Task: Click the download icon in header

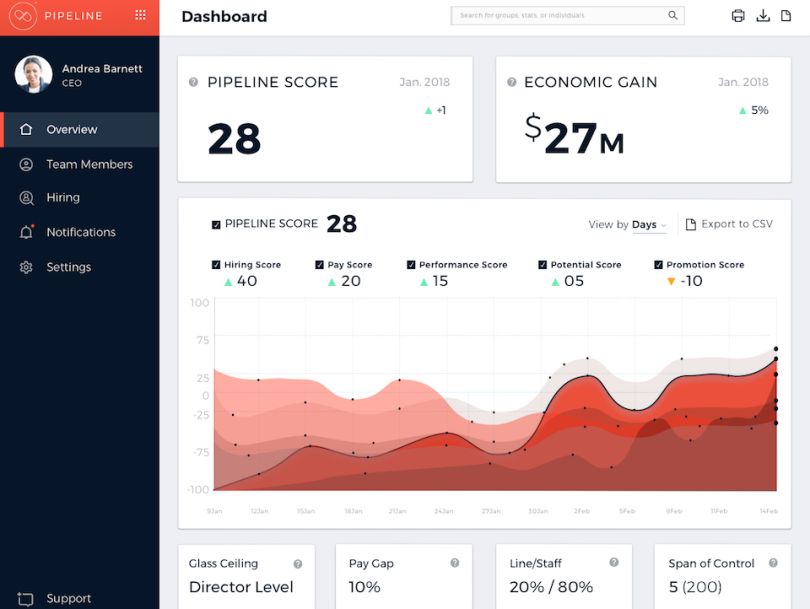Action: [x=763, y=16]
